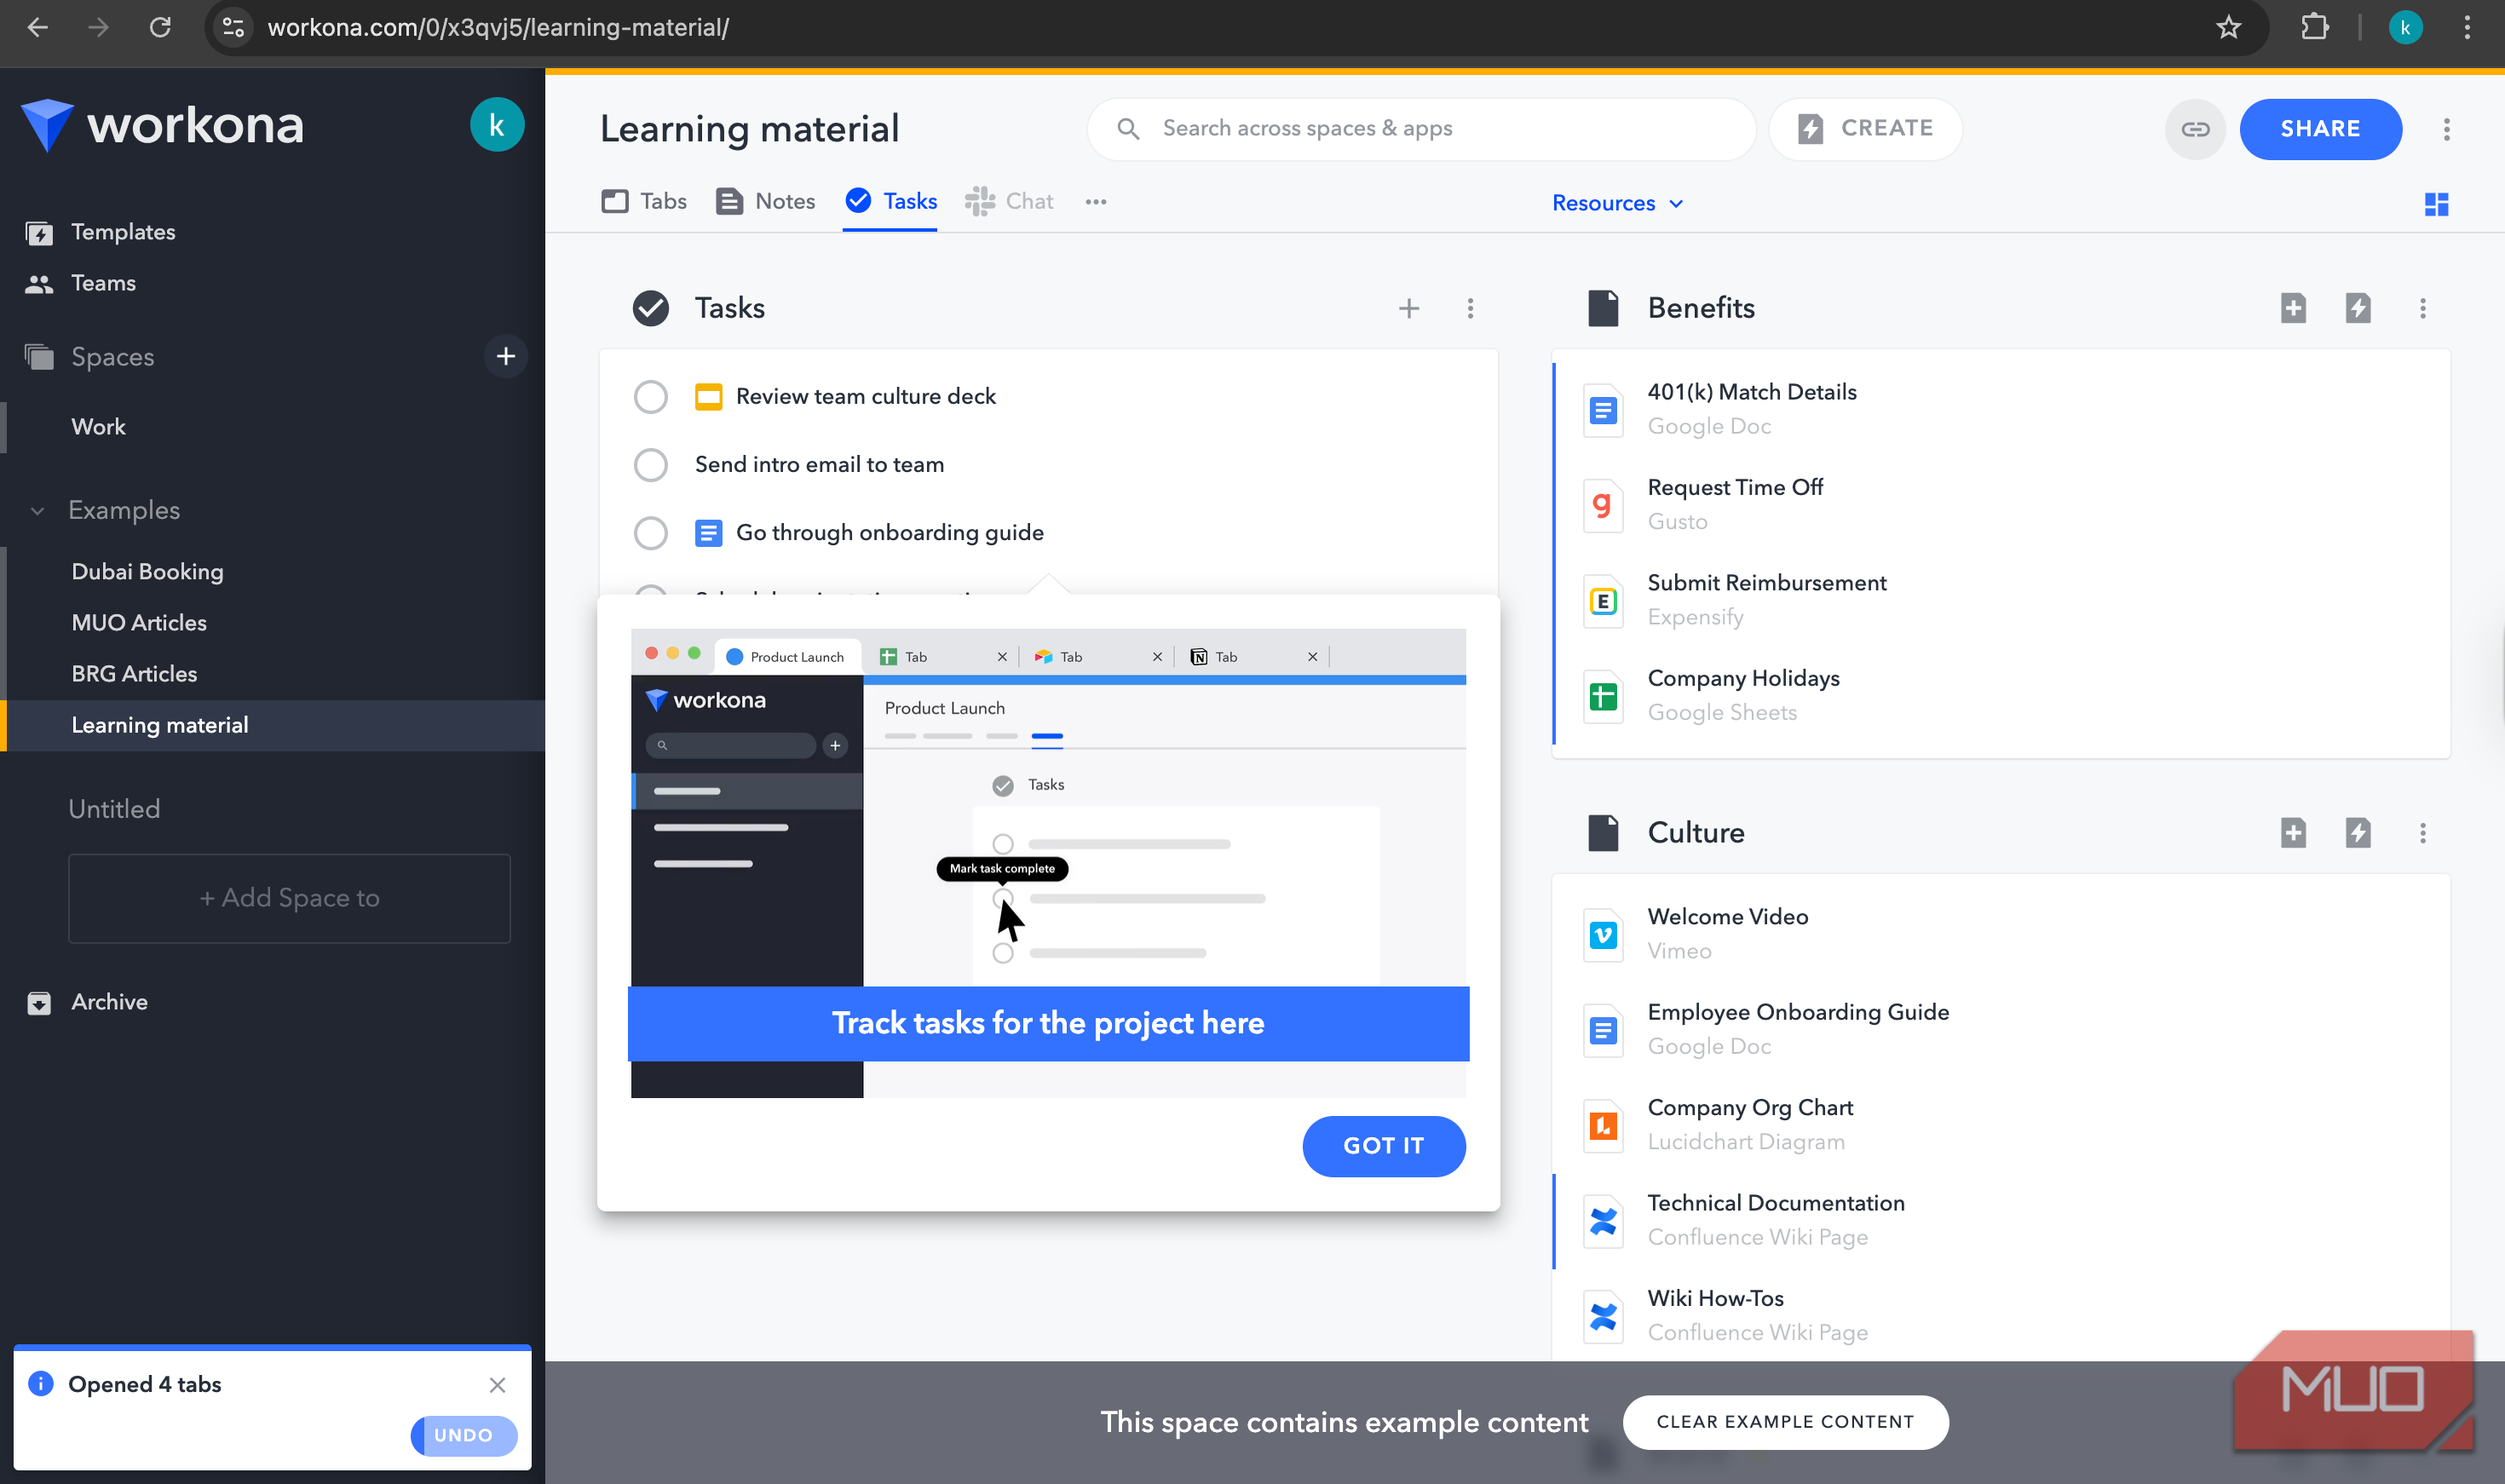Screen dimensions: 2505x1484
Task: Click the site info icon in address bar
Action: click(x=233, y=28)
